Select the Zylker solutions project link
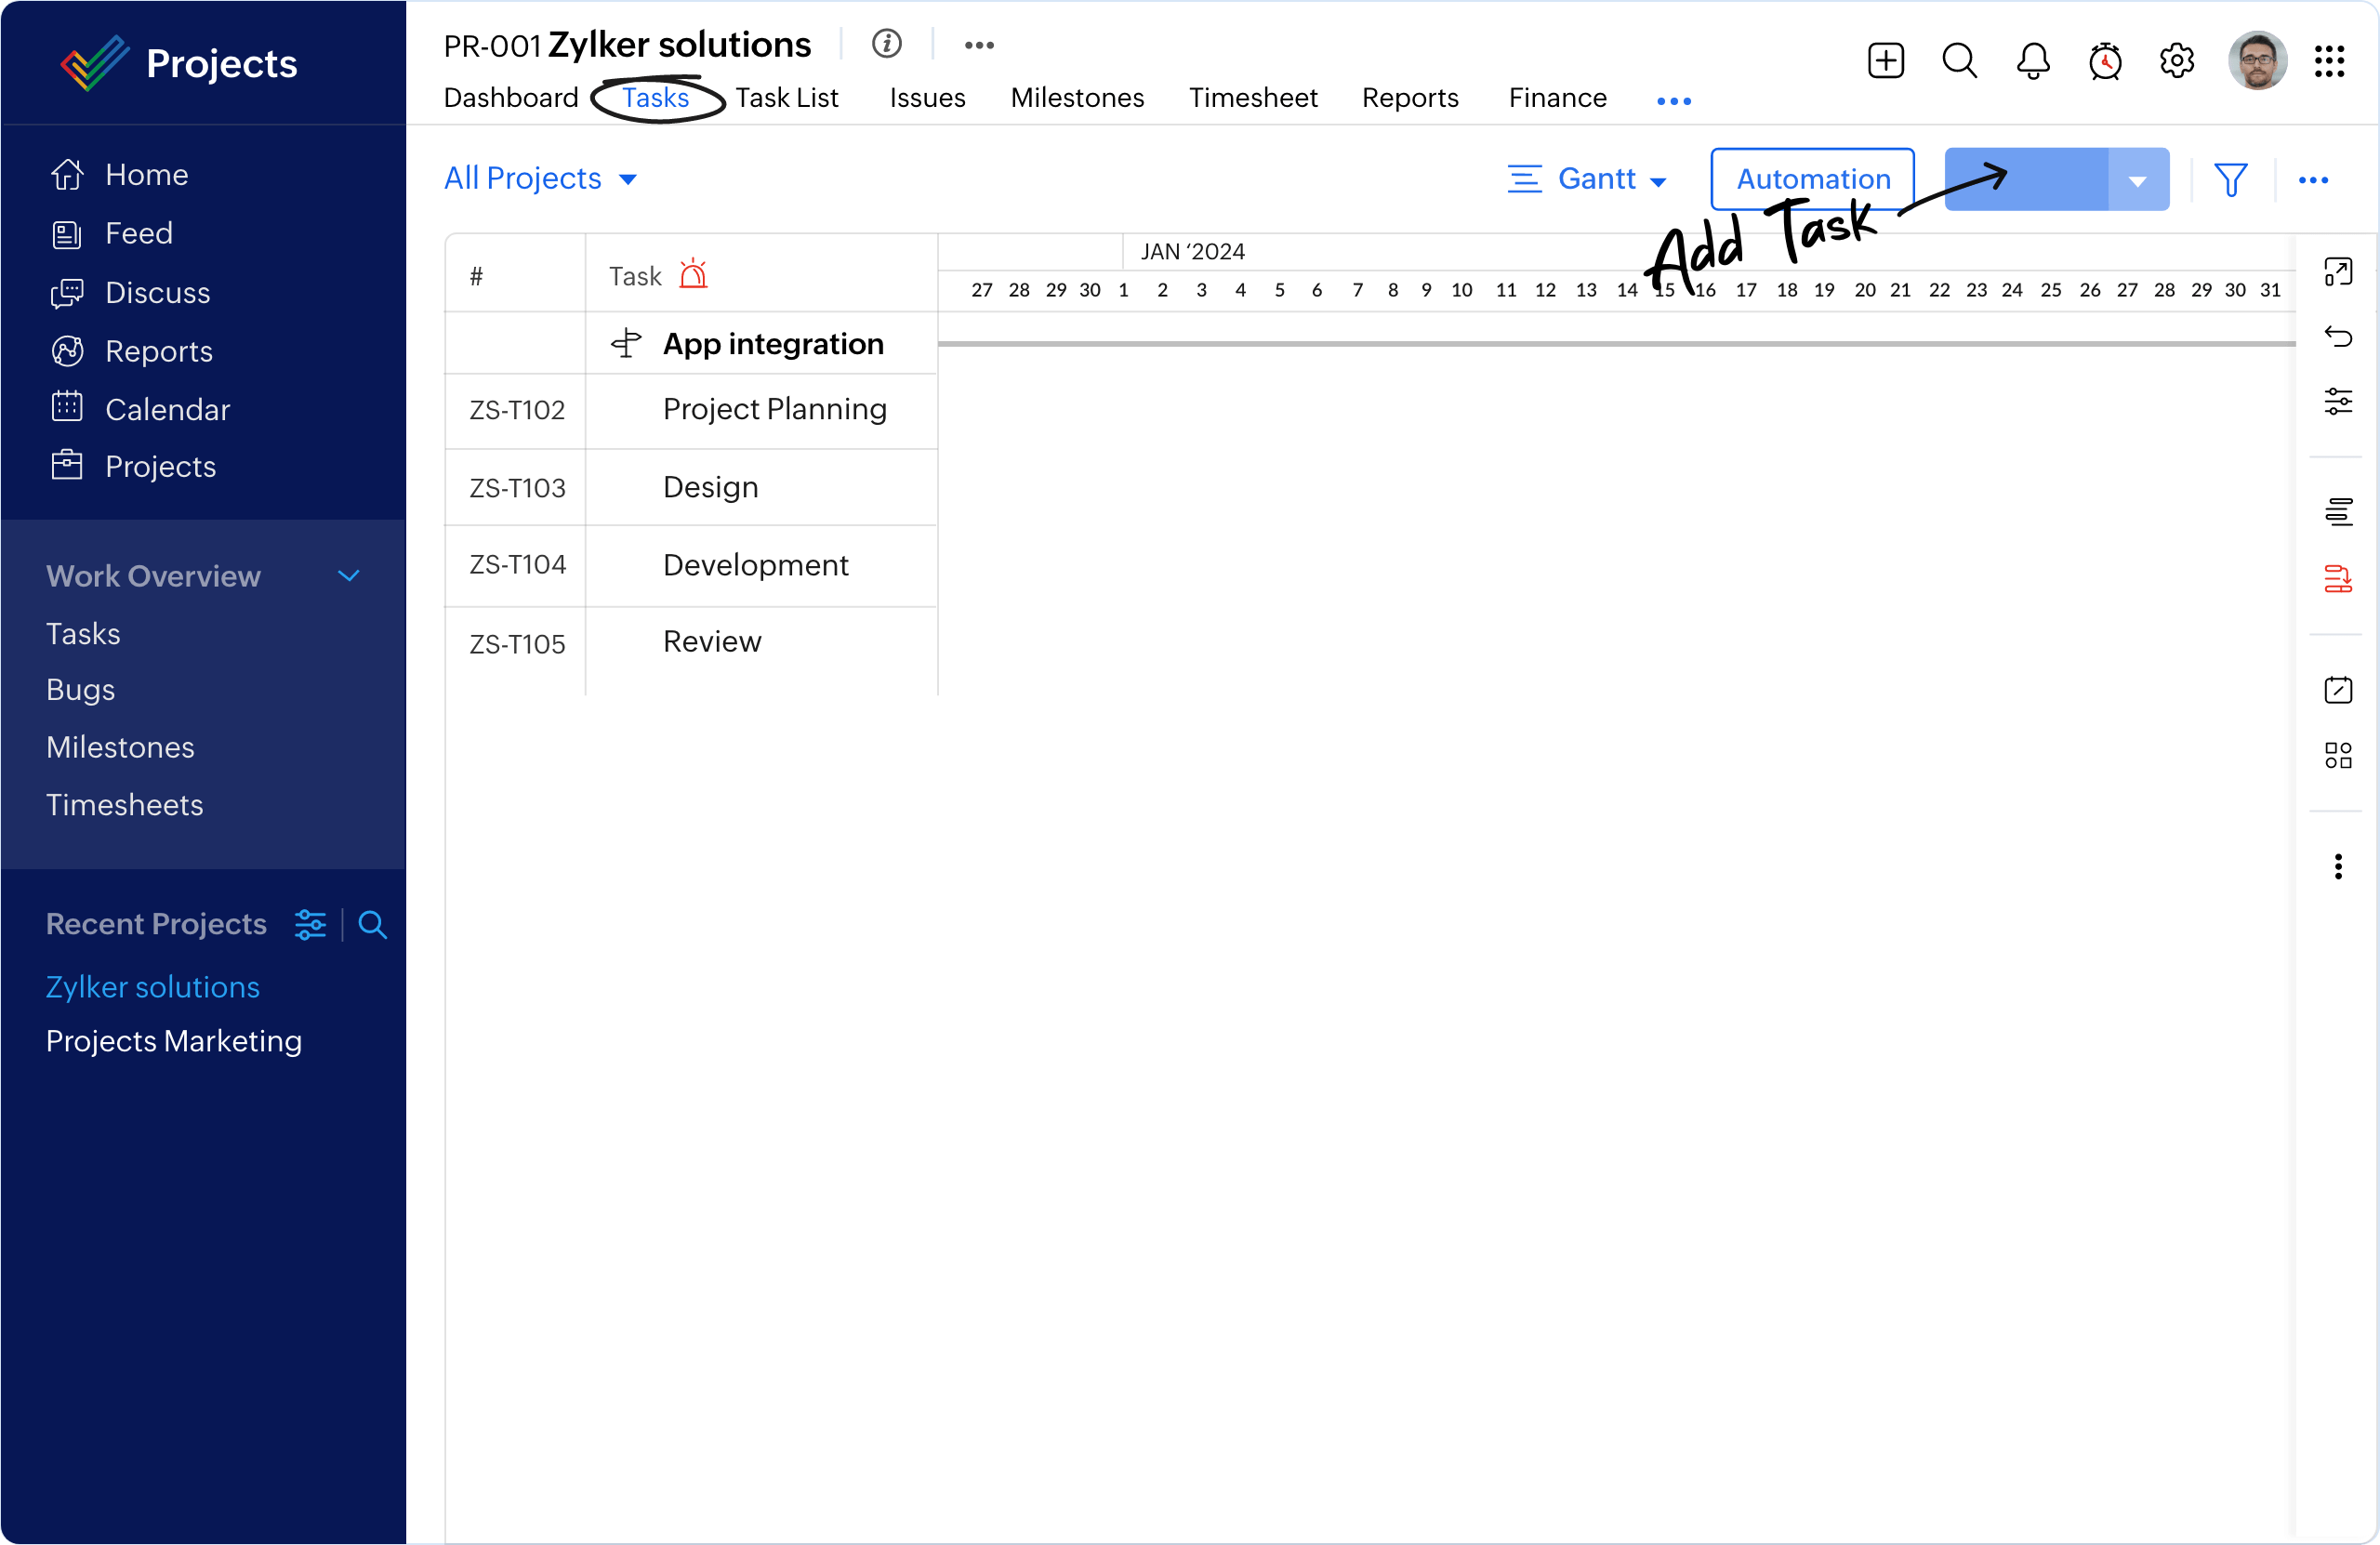2380x1545 pixels. 152,985
